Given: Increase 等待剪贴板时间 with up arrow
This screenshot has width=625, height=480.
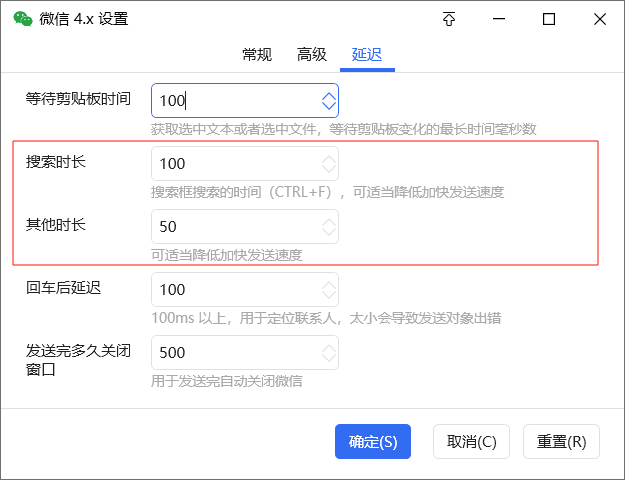Looking at the screenshot, I should tap(329, 96).
